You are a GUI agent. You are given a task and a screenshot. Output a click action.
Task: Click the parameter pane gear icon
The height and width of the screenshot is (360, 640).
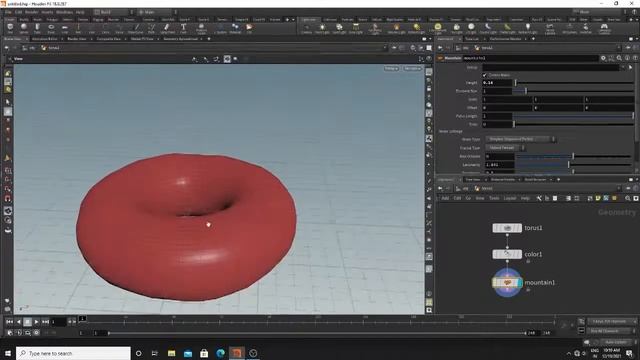pyautogui.click(x=603, y=58)
